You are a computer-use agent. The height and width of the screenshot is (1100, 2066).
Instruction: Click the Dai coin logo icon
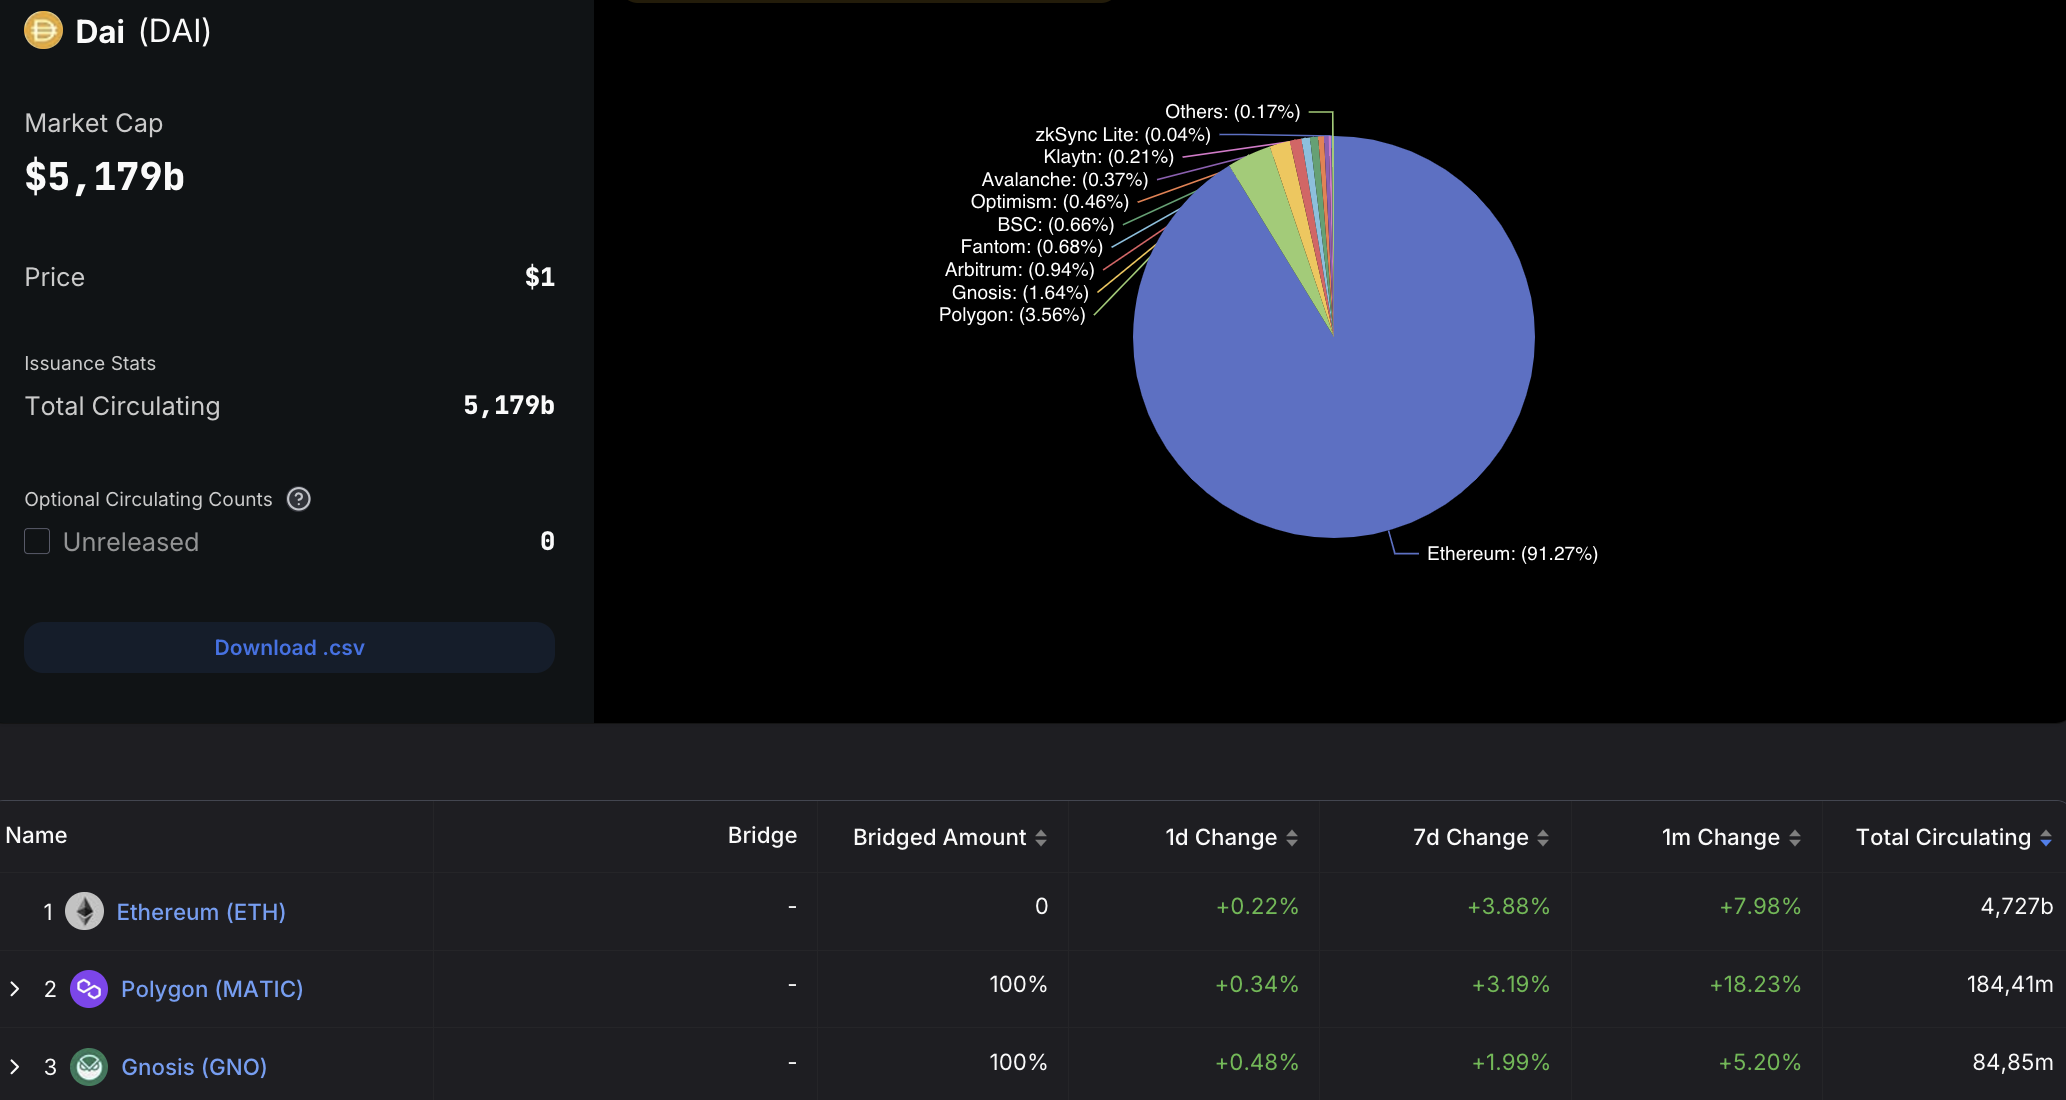(43, 30)
